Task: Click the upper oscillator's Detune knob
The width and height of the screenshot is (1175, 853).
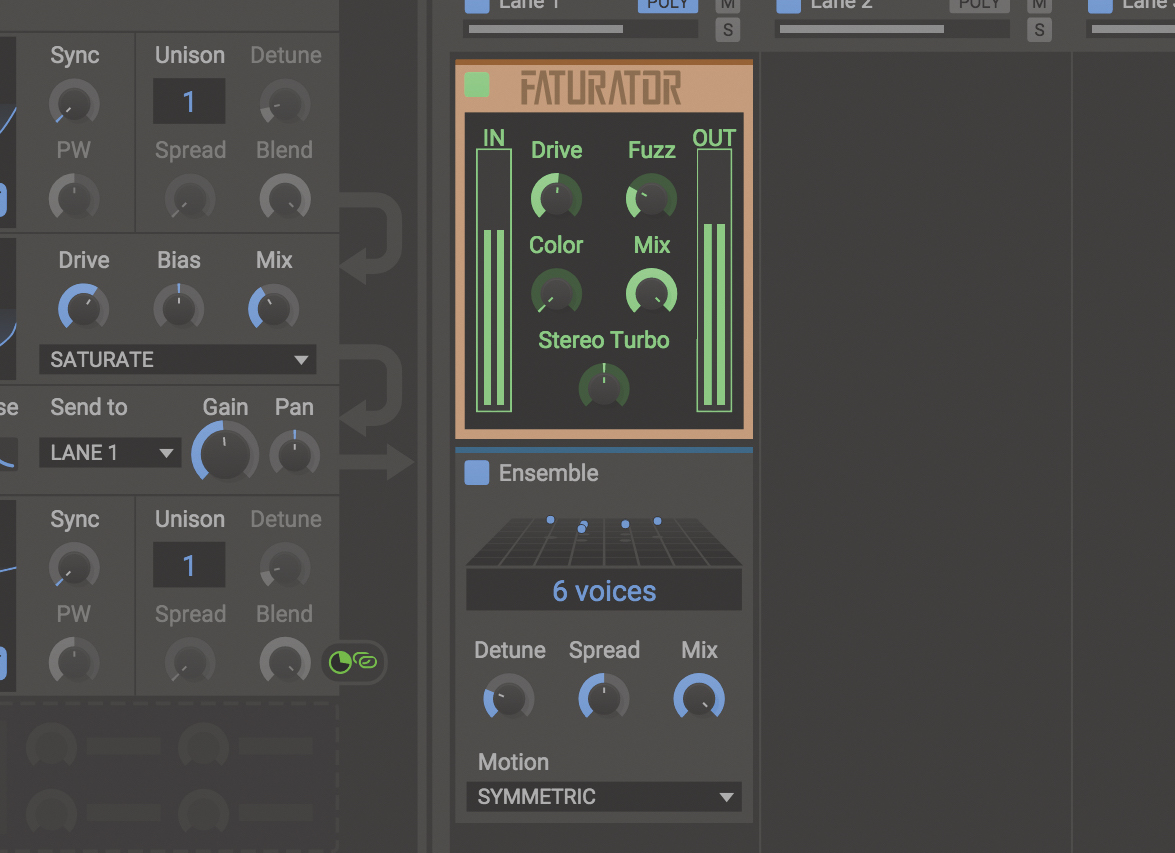Action: (285, 103)
